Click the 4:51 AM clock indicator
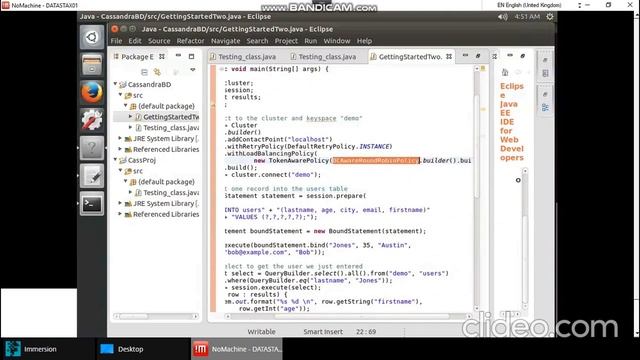 (x=527, y=17)
